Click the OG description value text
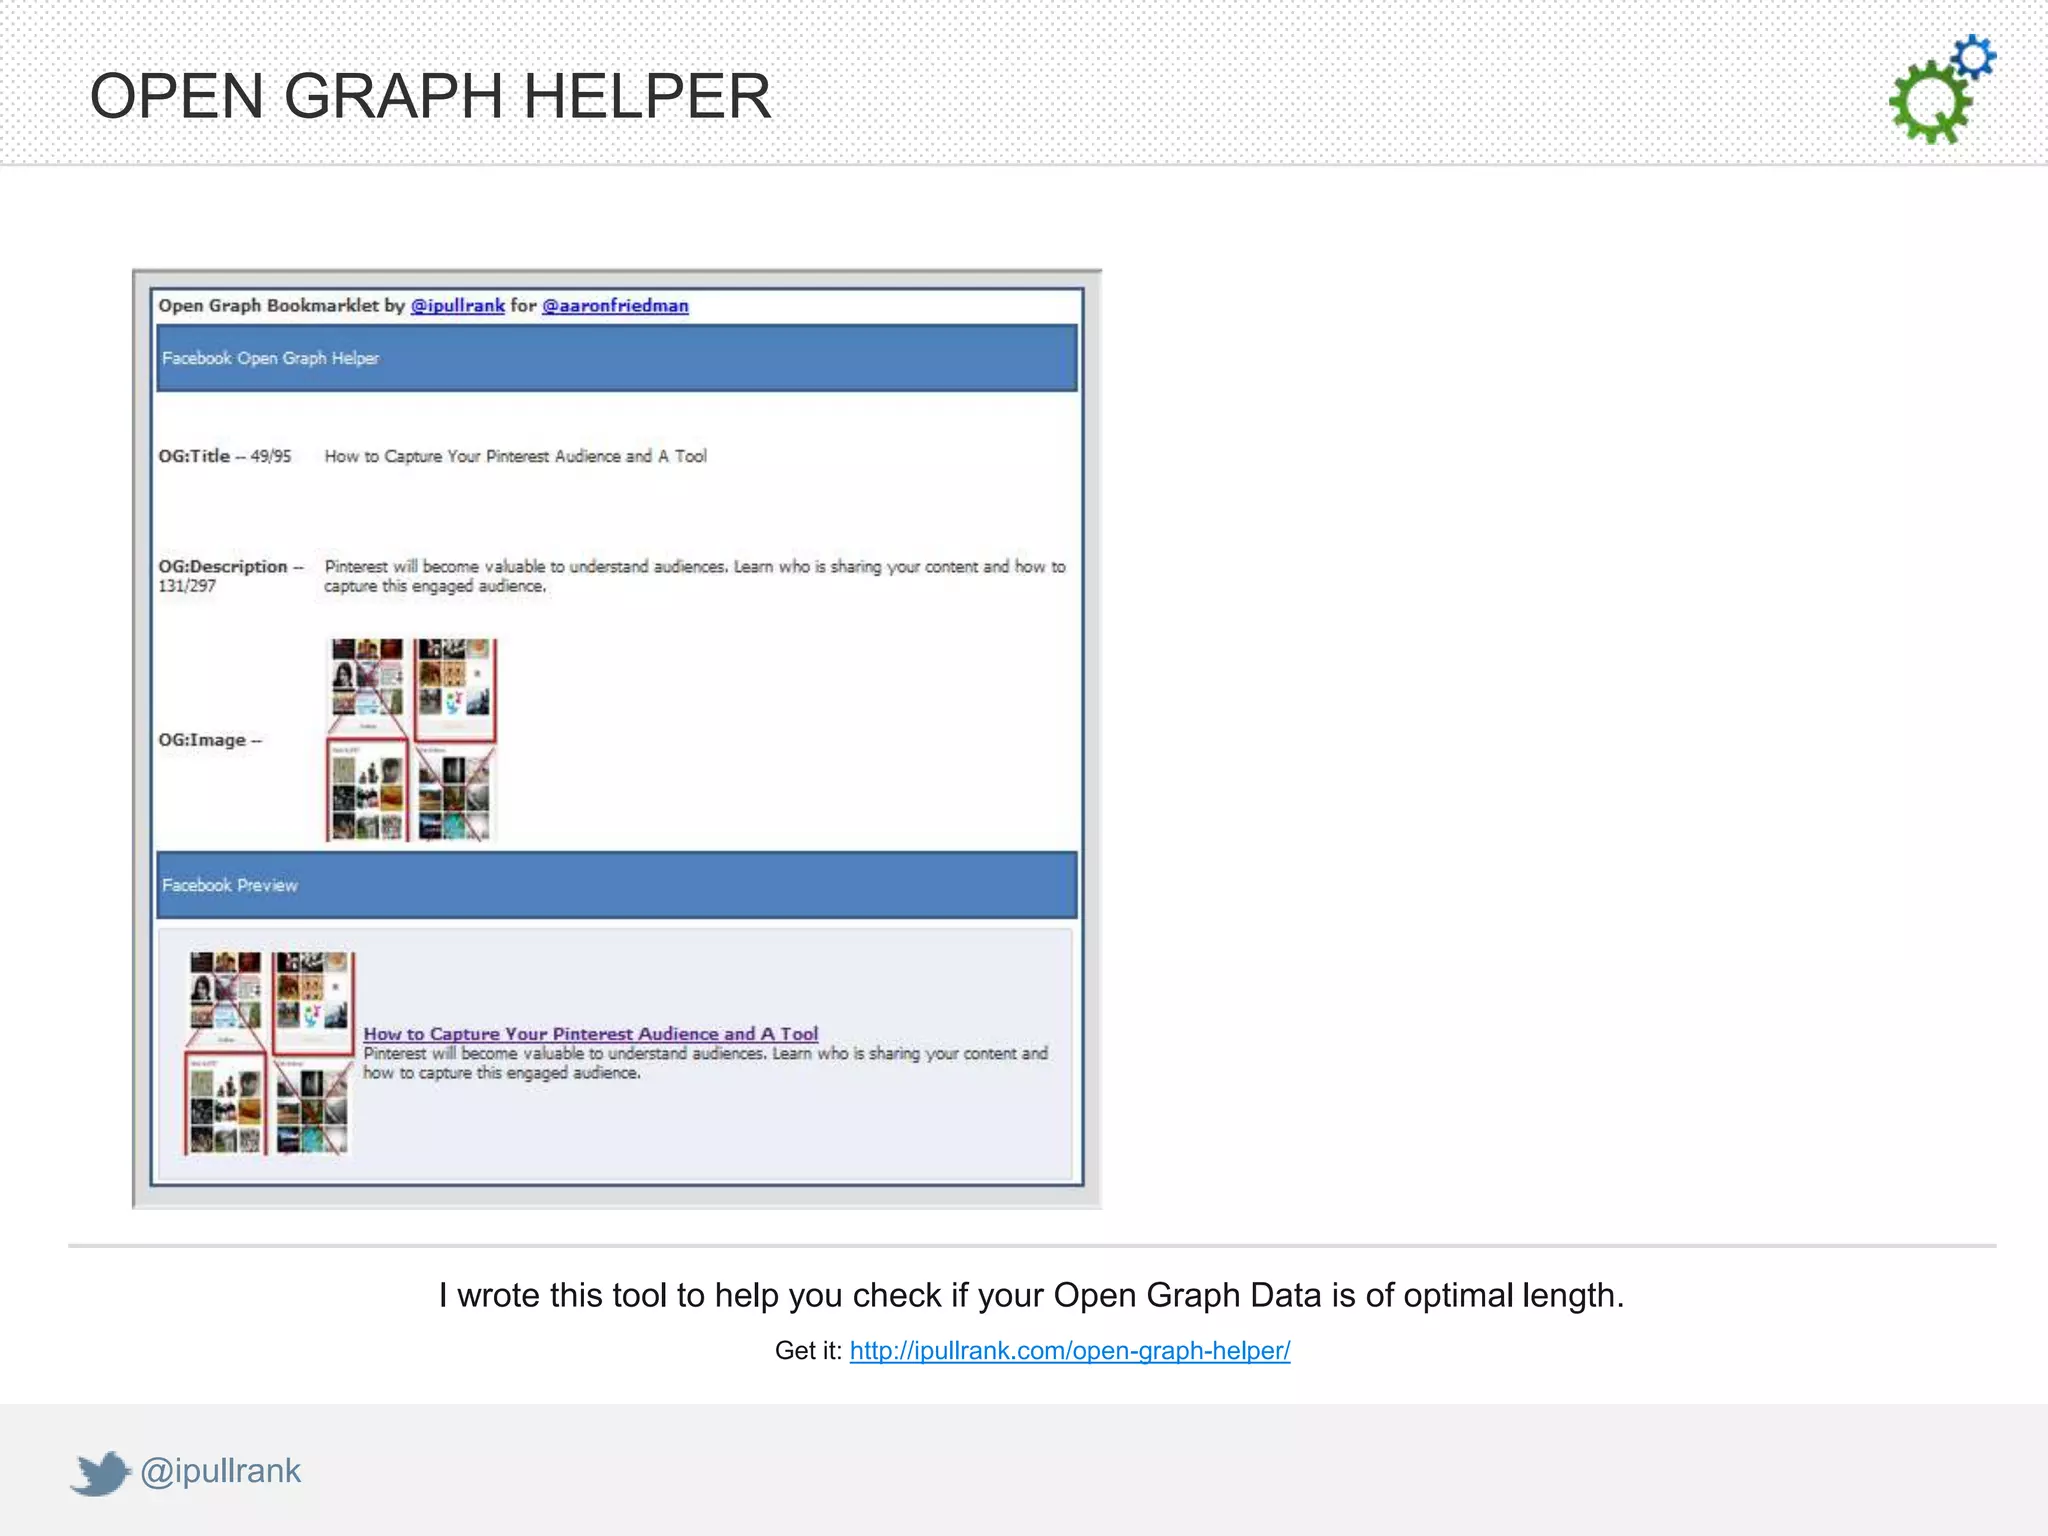This screenshot has width=2048, height=1536. (x=695, y=576)
